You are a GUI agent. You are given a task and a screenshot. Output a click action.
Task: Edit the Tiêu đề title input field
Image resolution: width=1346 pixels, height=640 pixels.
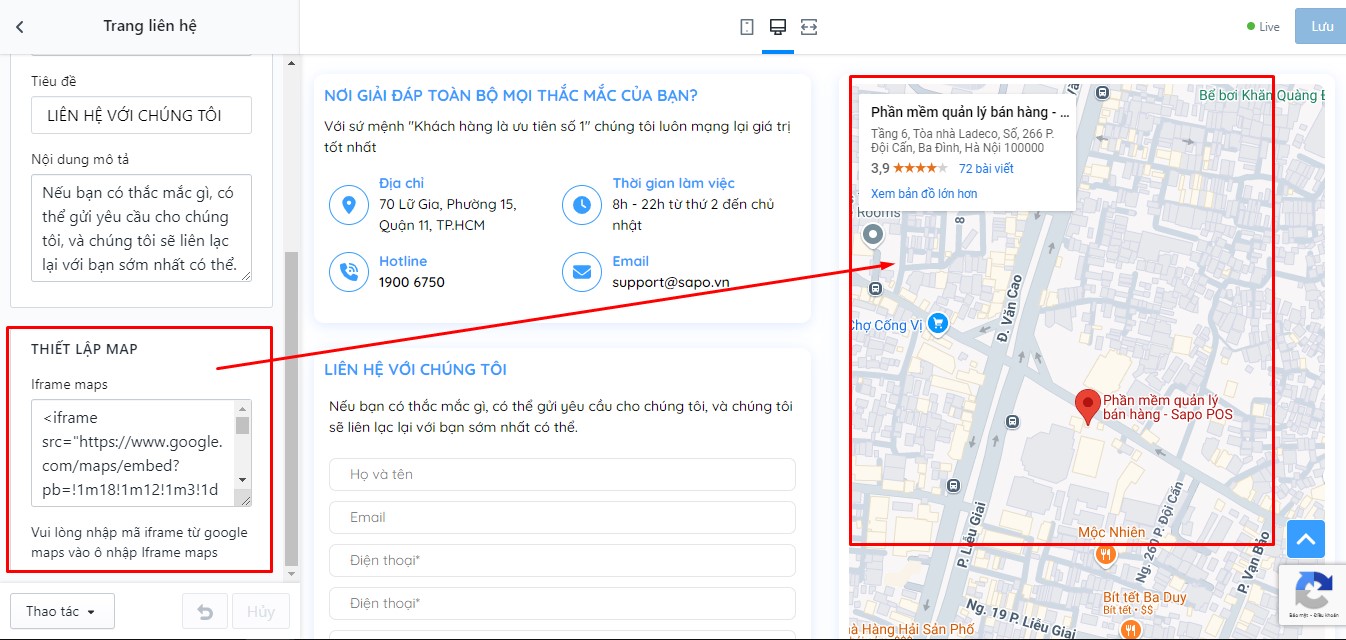click(141, 115)
